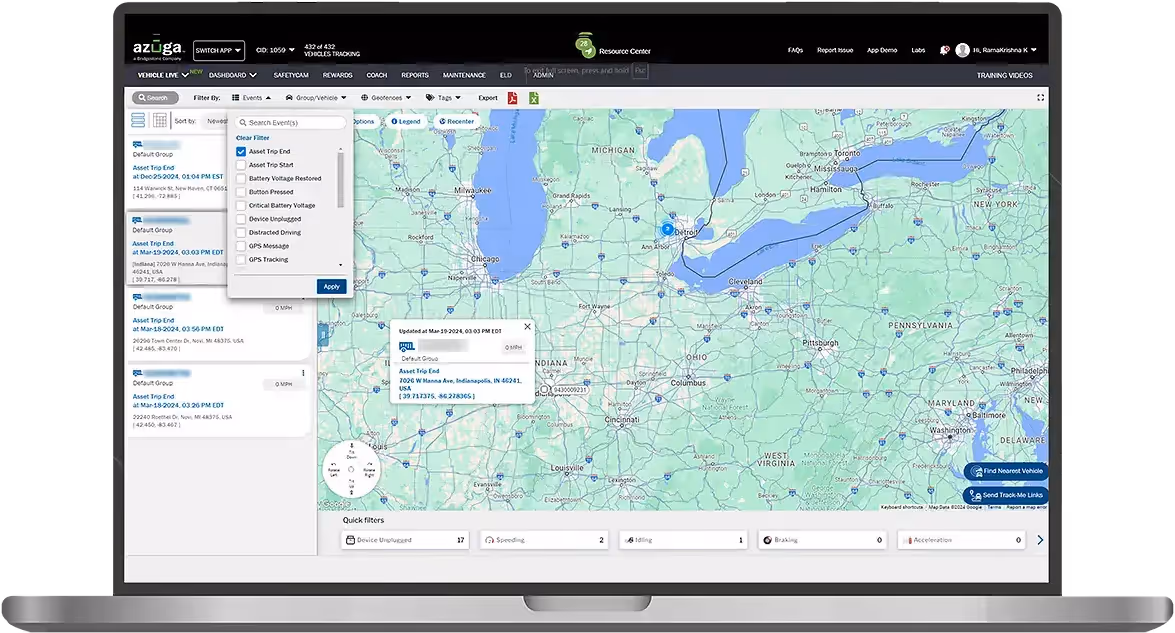Viewport: 1175px width, 633px height.
Task: Click truck icon on first vehicle card
Action: point(137,145)
